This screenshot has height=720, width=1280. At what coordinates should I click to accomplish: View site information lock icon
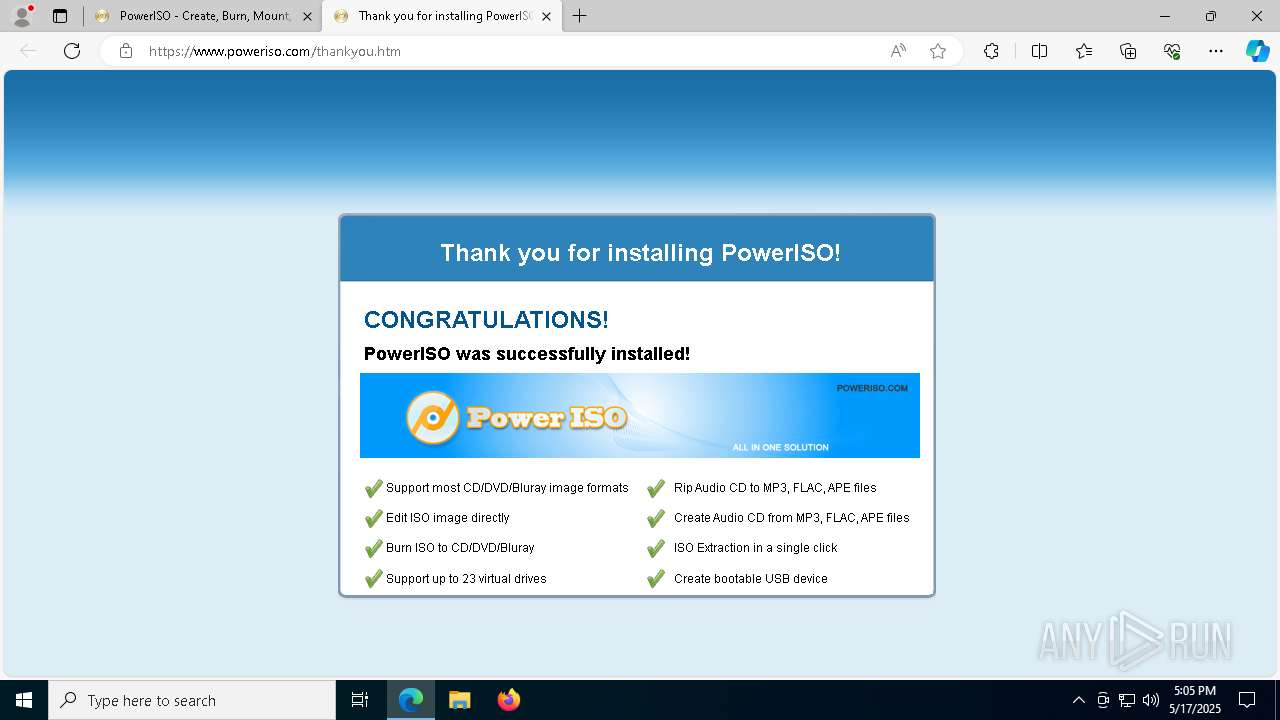126,51
